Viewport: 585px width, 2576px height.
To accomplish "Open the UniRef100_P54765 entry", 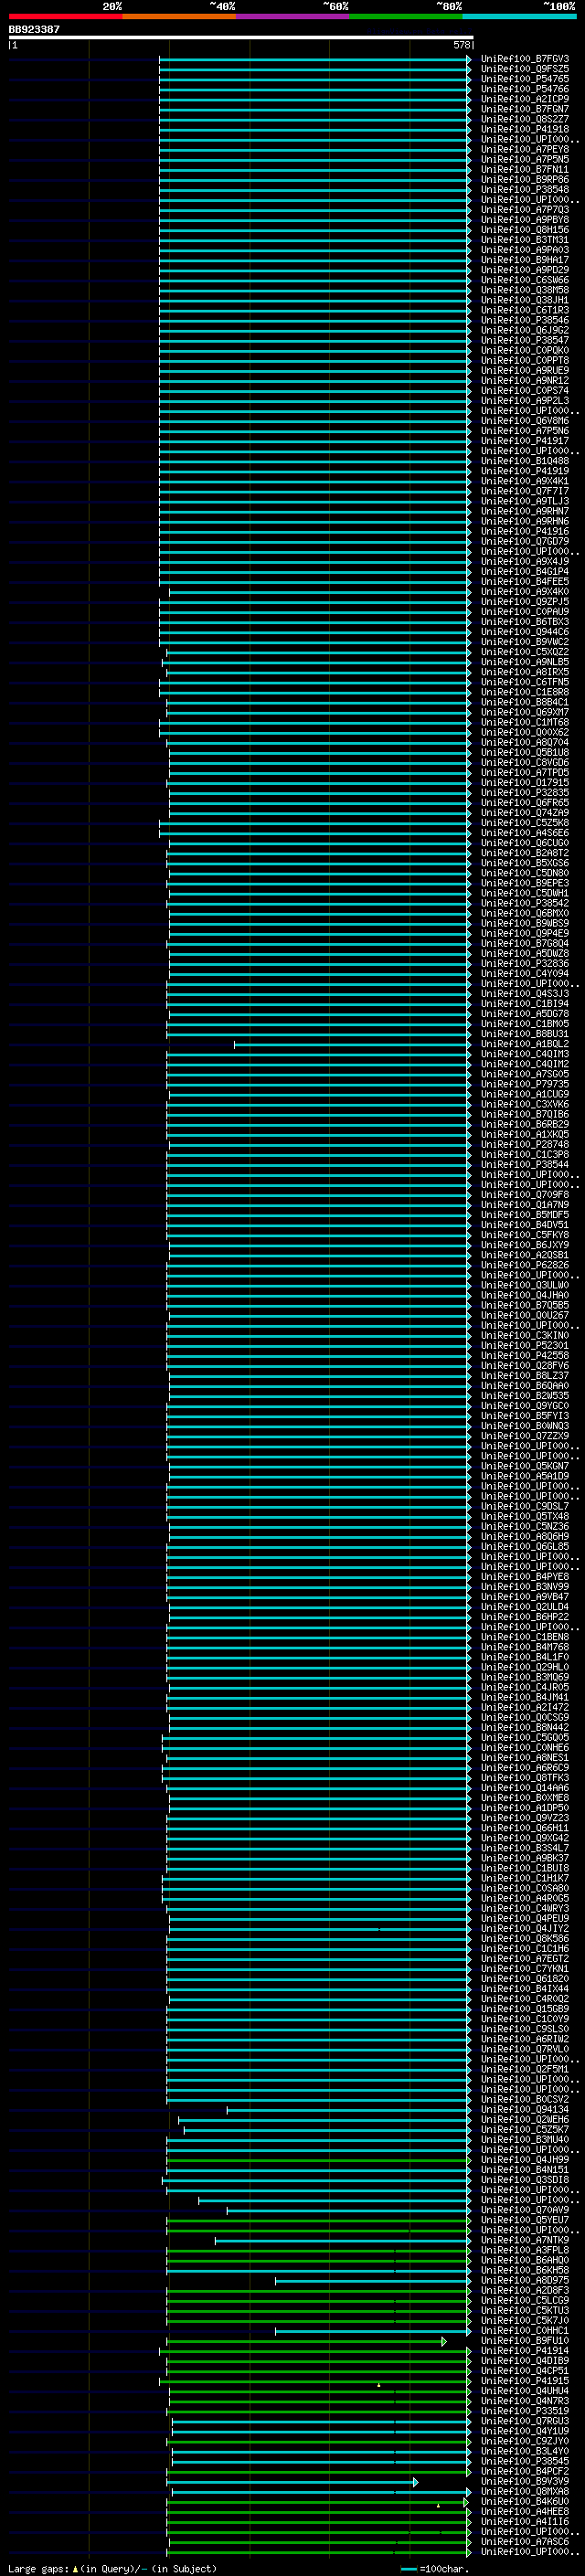I will tap(525, 79).
